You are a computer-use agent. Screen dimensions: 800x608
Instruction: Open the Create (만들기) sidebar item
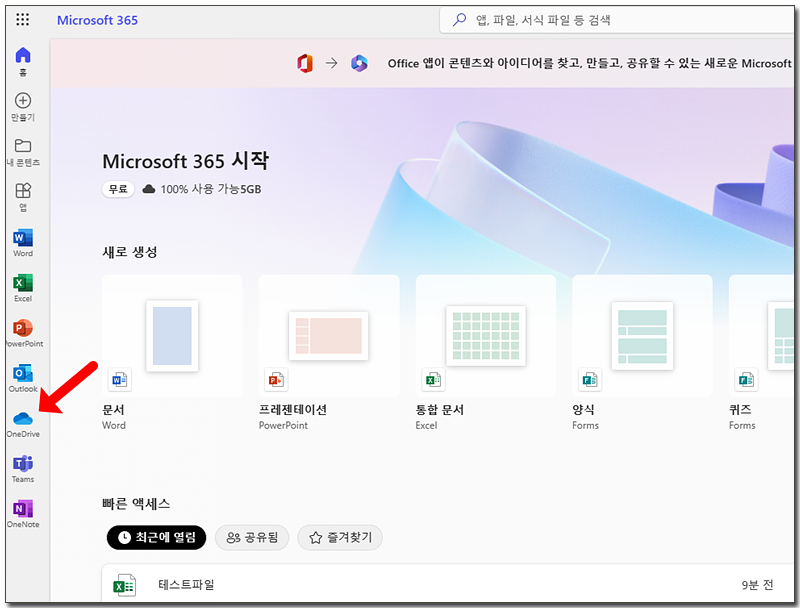coord(23,107)
